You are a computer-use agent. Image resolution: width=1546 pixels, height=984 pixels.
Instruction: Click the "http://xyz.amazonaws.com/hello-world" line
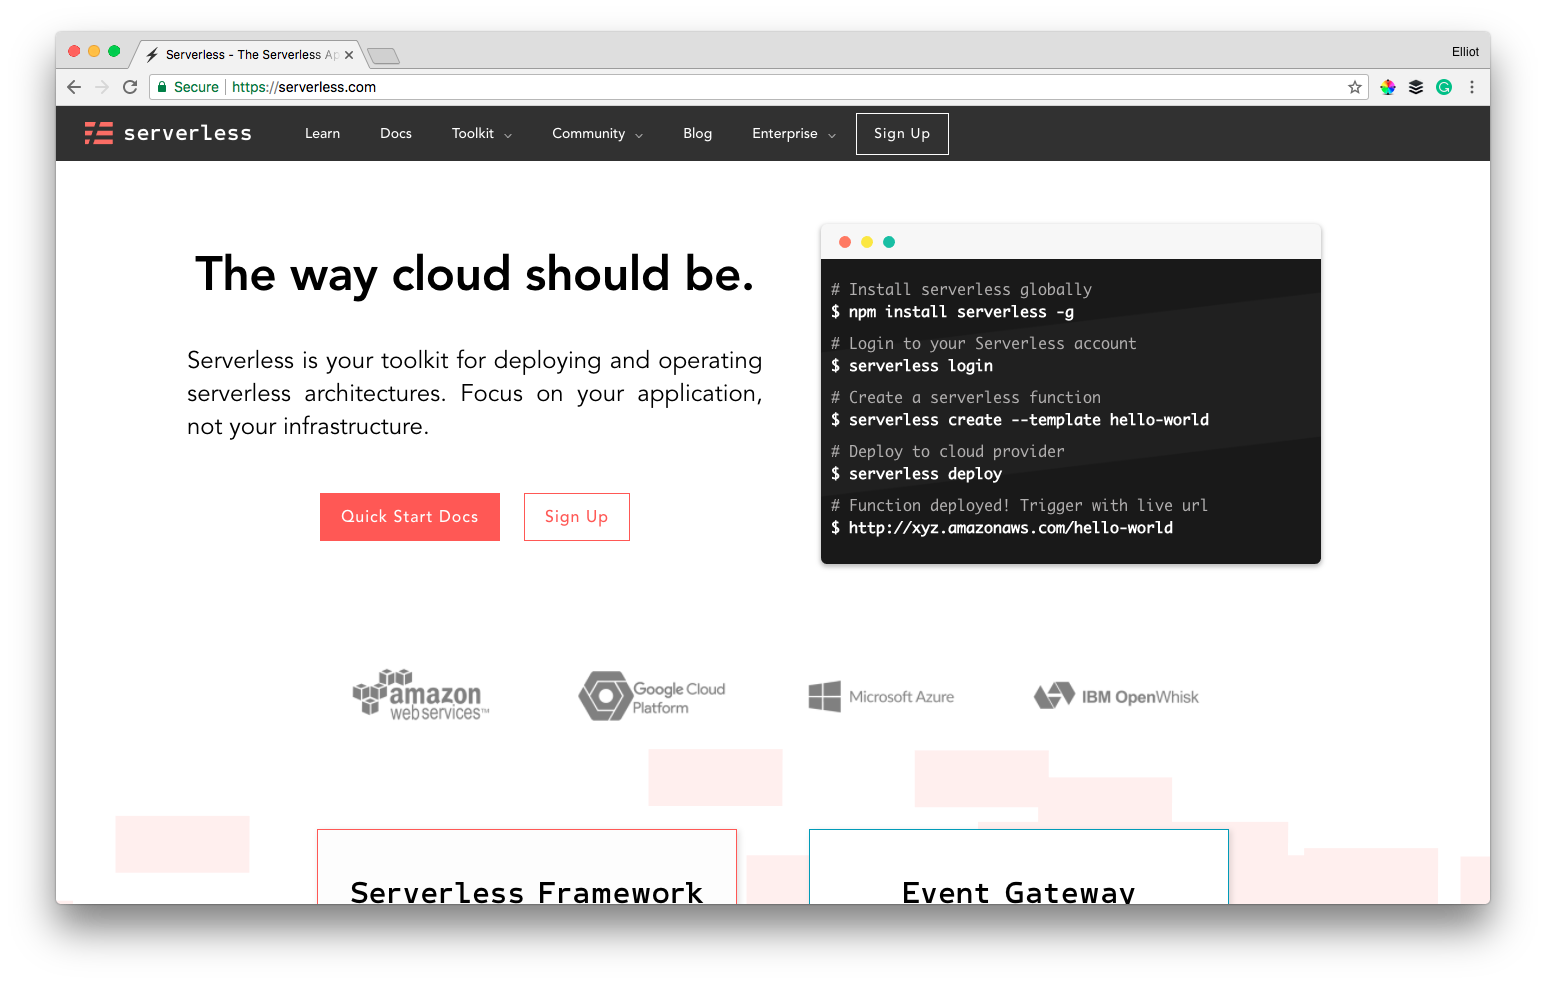pyautogui.click(x=1002, y=528)
